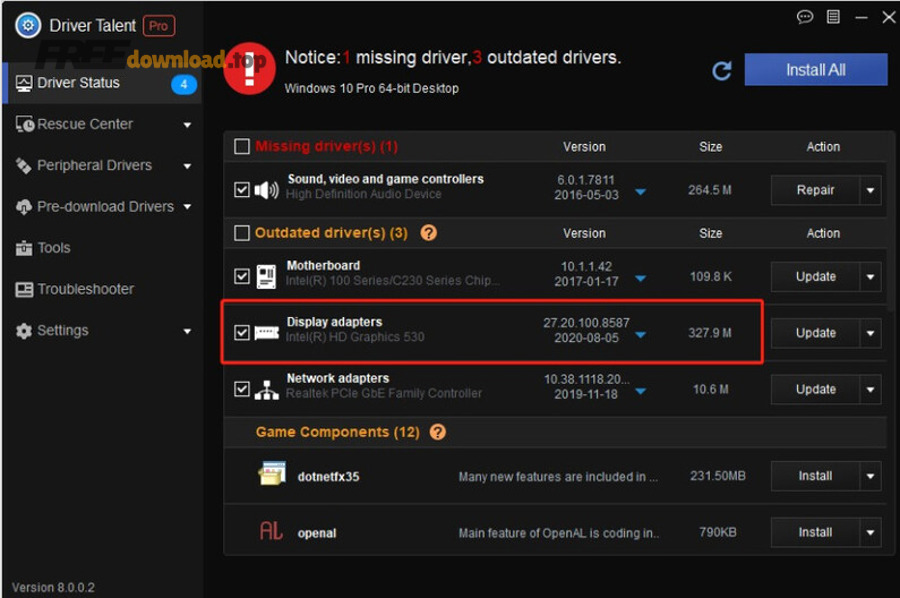
Task: Click the Game Components (12) heading
Action: tap(338, 432)
